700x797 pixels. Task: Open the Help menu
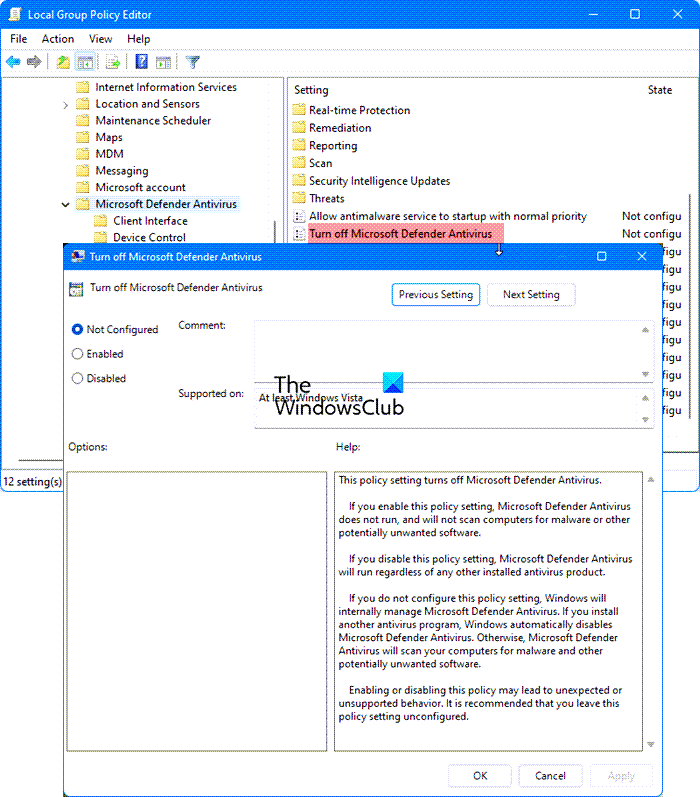tap(138, 39)
